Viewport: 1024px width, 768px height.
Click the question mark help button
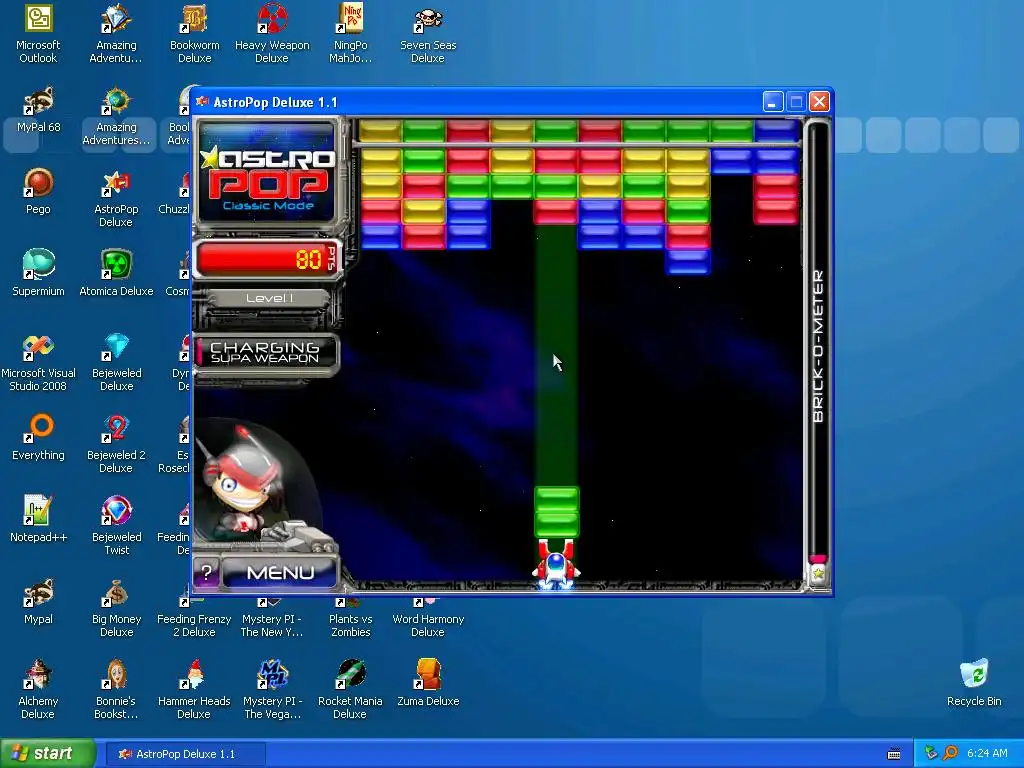pos(206,573)
